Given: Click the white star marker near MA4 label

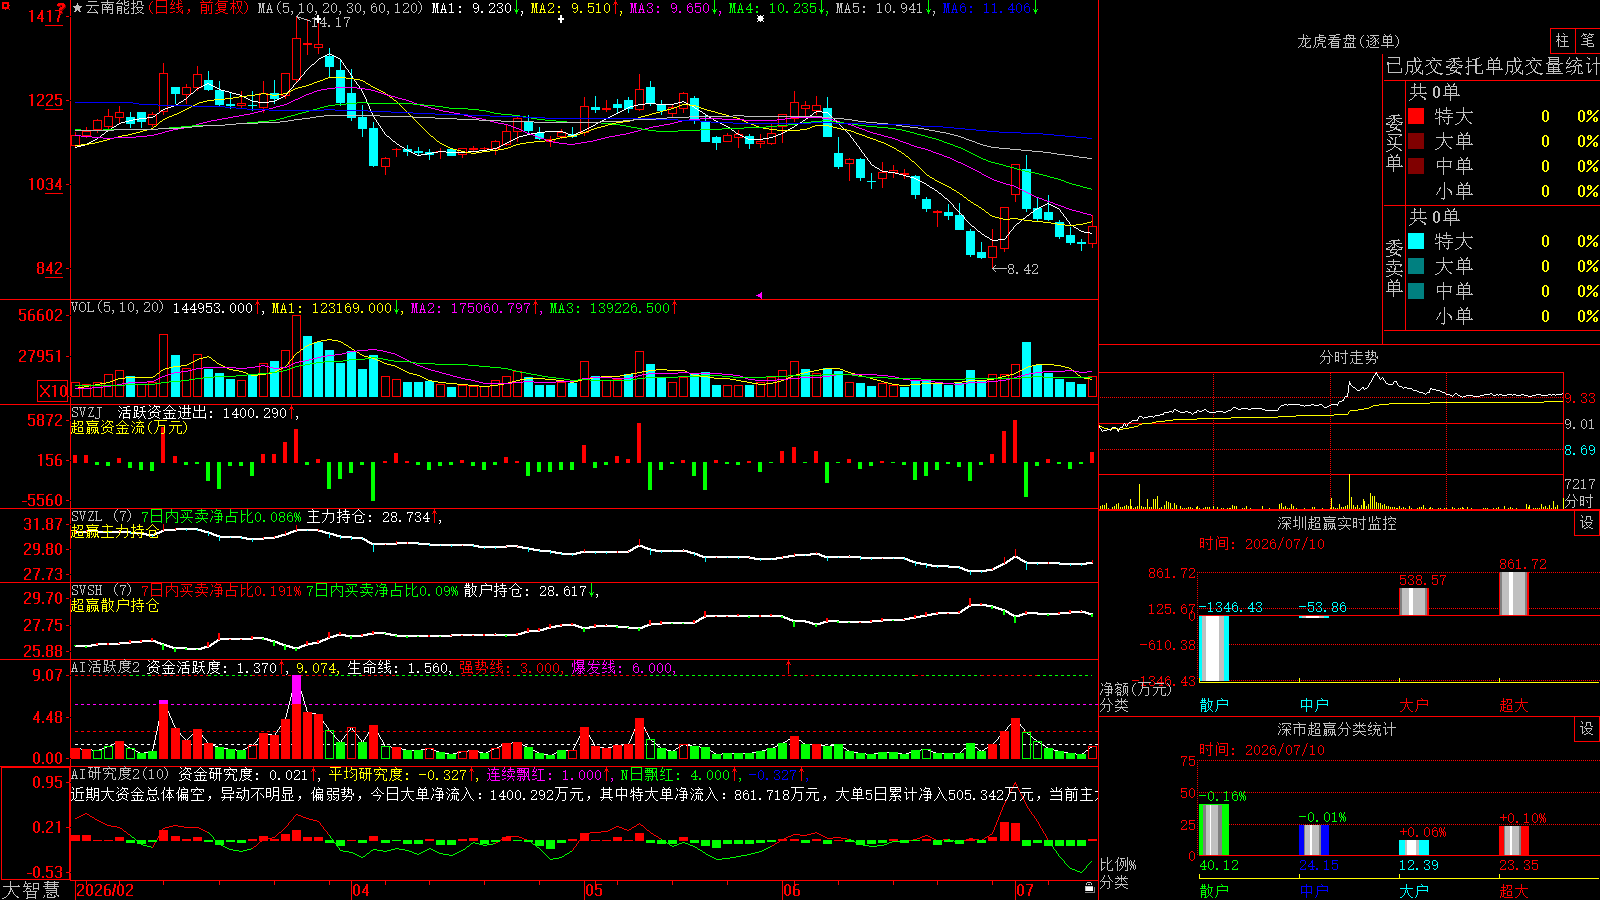Looking at the screenshot, I should click(760, 19).
